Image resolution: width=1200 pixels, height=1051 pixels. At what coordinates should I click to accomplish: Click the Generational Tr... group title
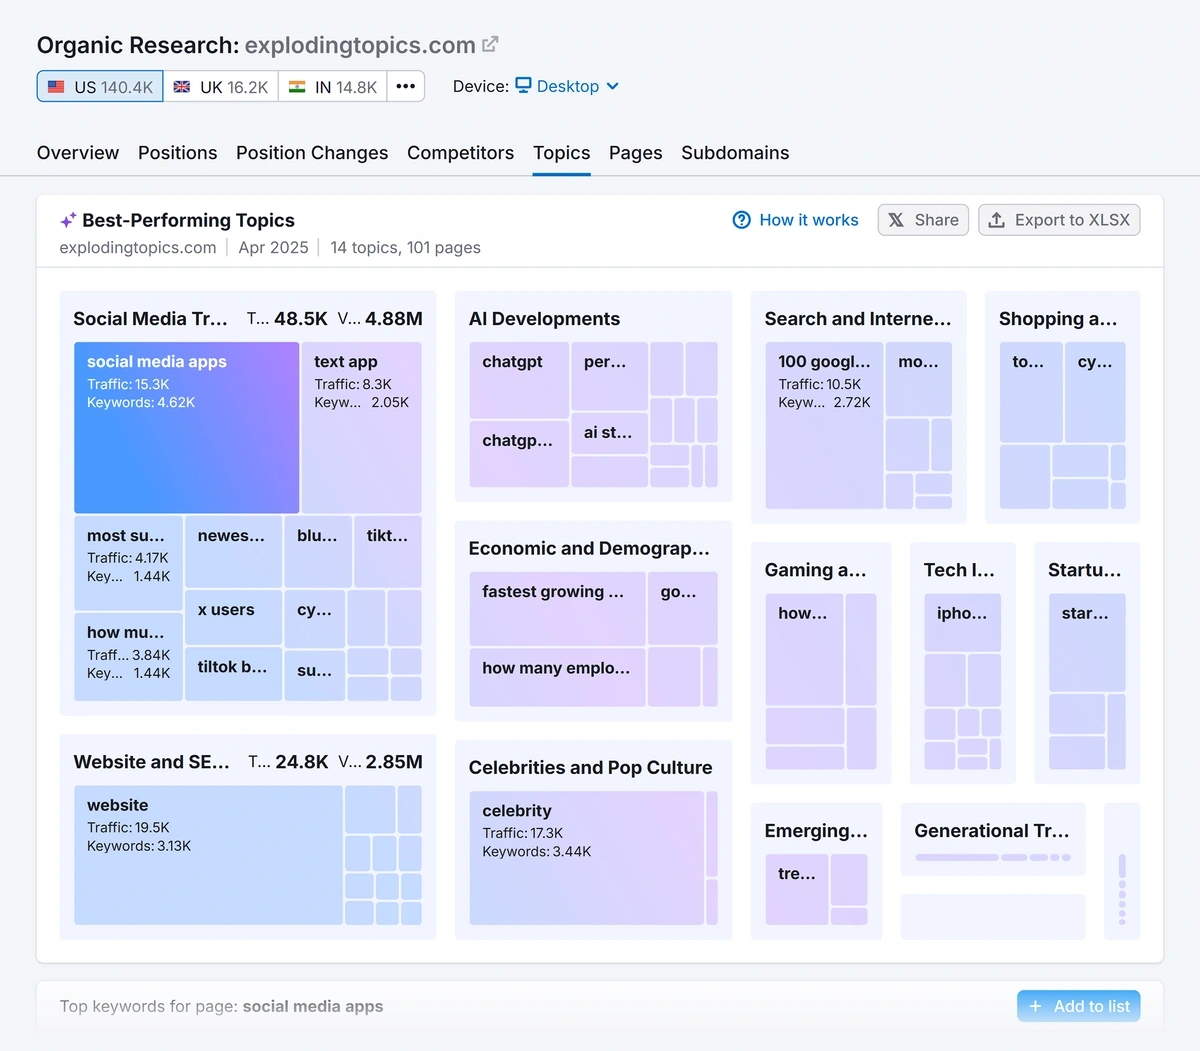pyautogui.click(x=991, y=831)
